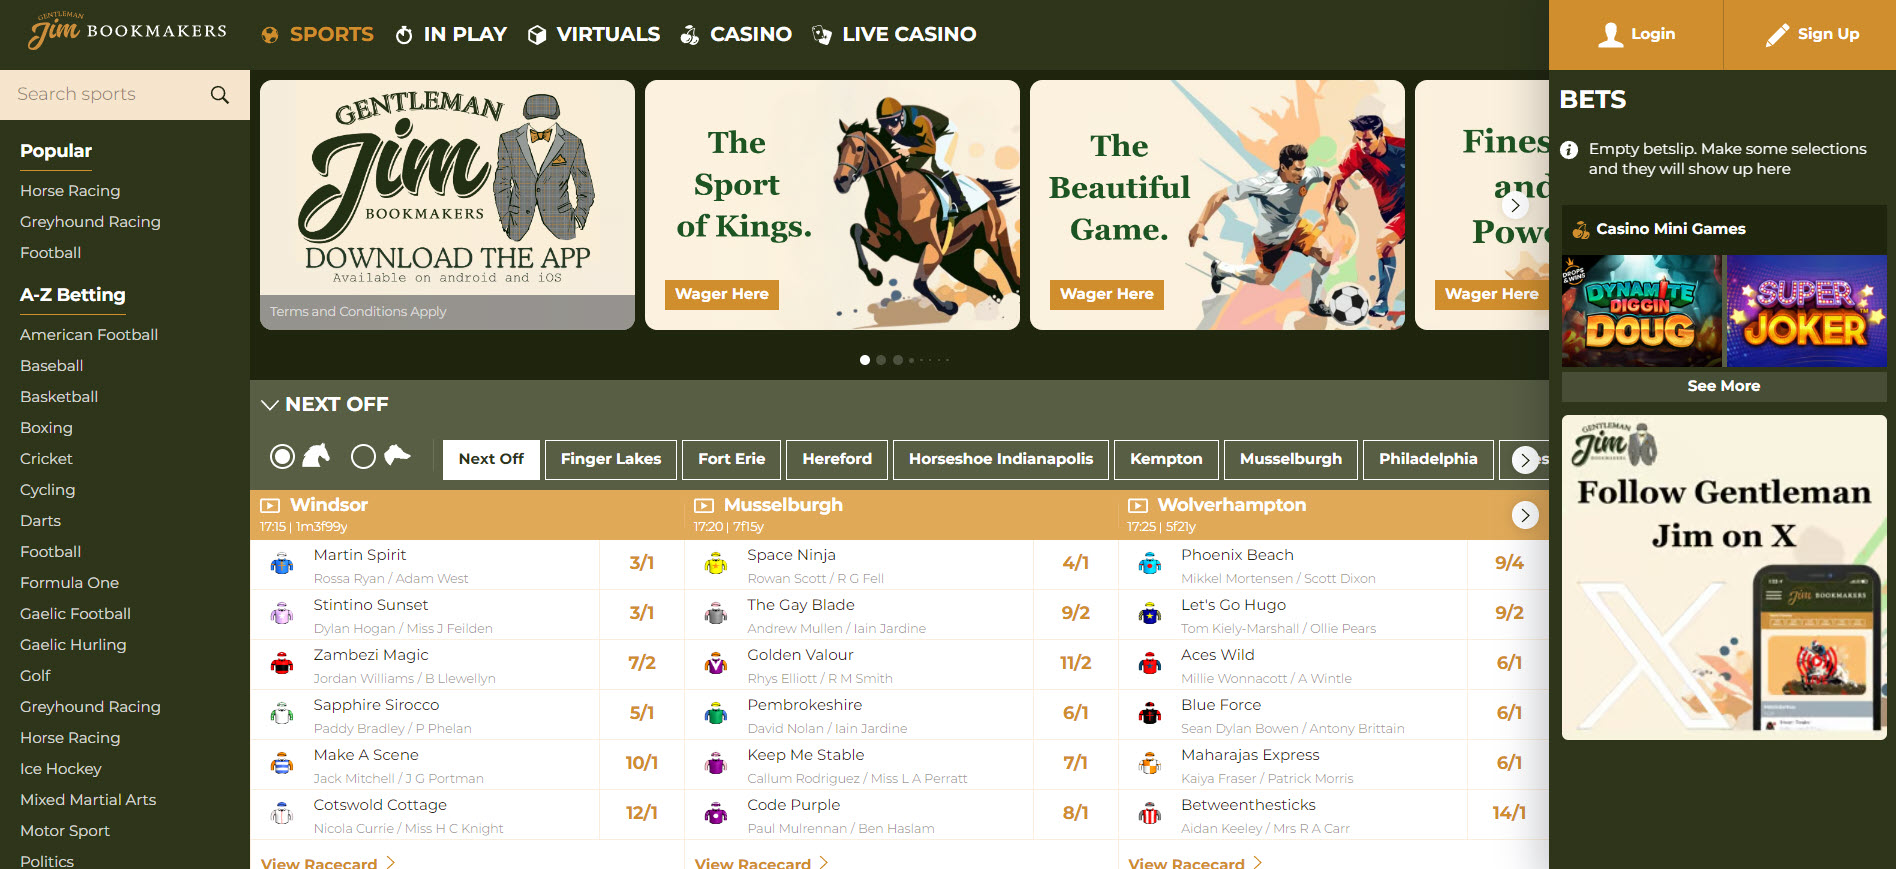This screenshot has width=1896, height=869.
Task: Click Pembrokeshire's green silk icon
Action: tap(716, 714)
